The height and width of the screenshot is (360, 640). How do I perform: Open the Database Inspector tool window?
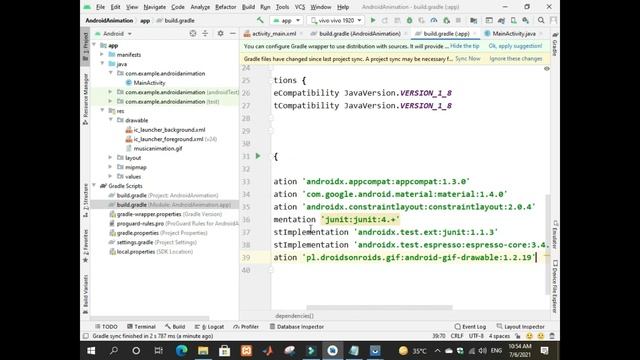coord(297,327)
